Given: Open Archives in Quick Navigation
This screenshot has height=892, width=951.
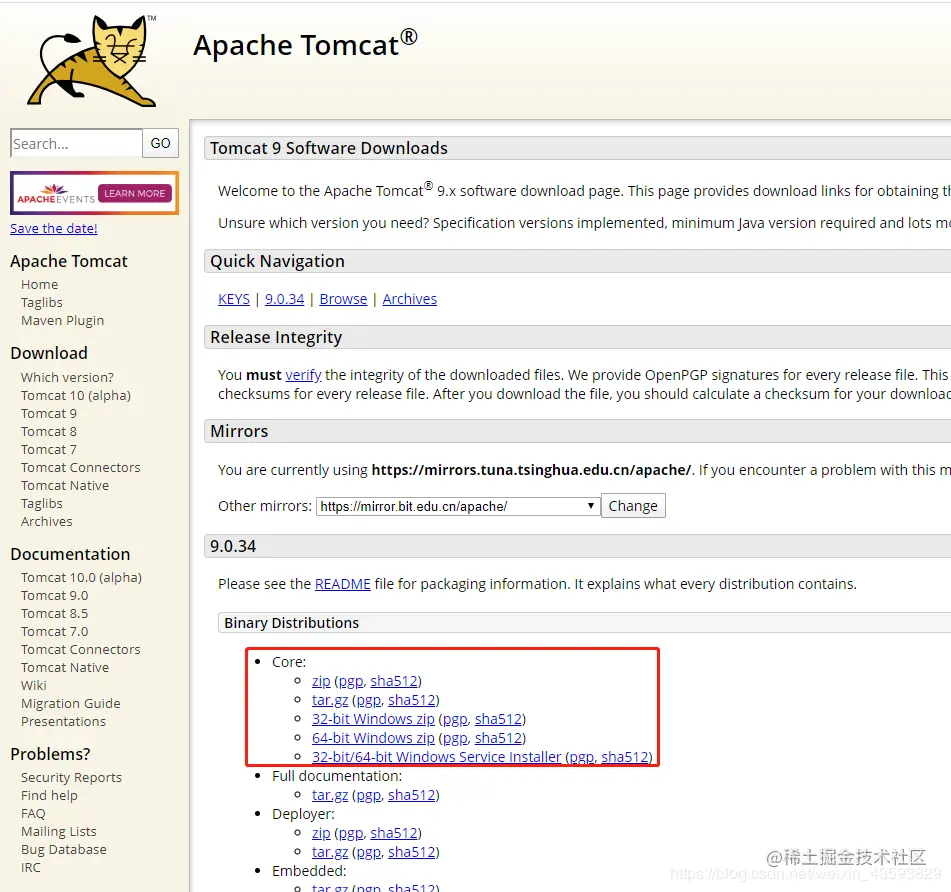Looking at the screenshot, I should [x=409, y=299].
